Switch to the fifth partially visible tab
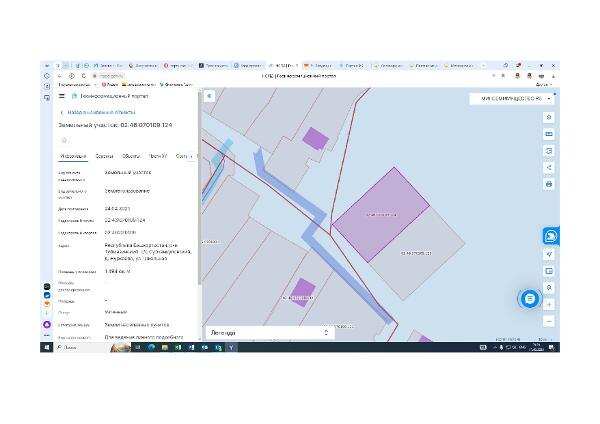Screen dimensions: 600x424 pyautogui.click(x=181, y=156)
